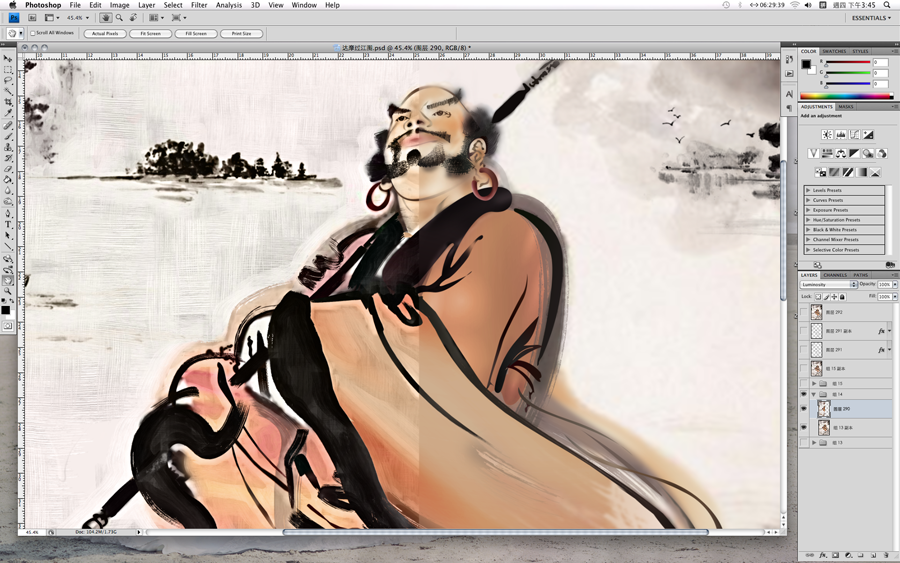Switch to the Channels tab
The width and height of the screenshot is (900, 563).
pos(835,275)
